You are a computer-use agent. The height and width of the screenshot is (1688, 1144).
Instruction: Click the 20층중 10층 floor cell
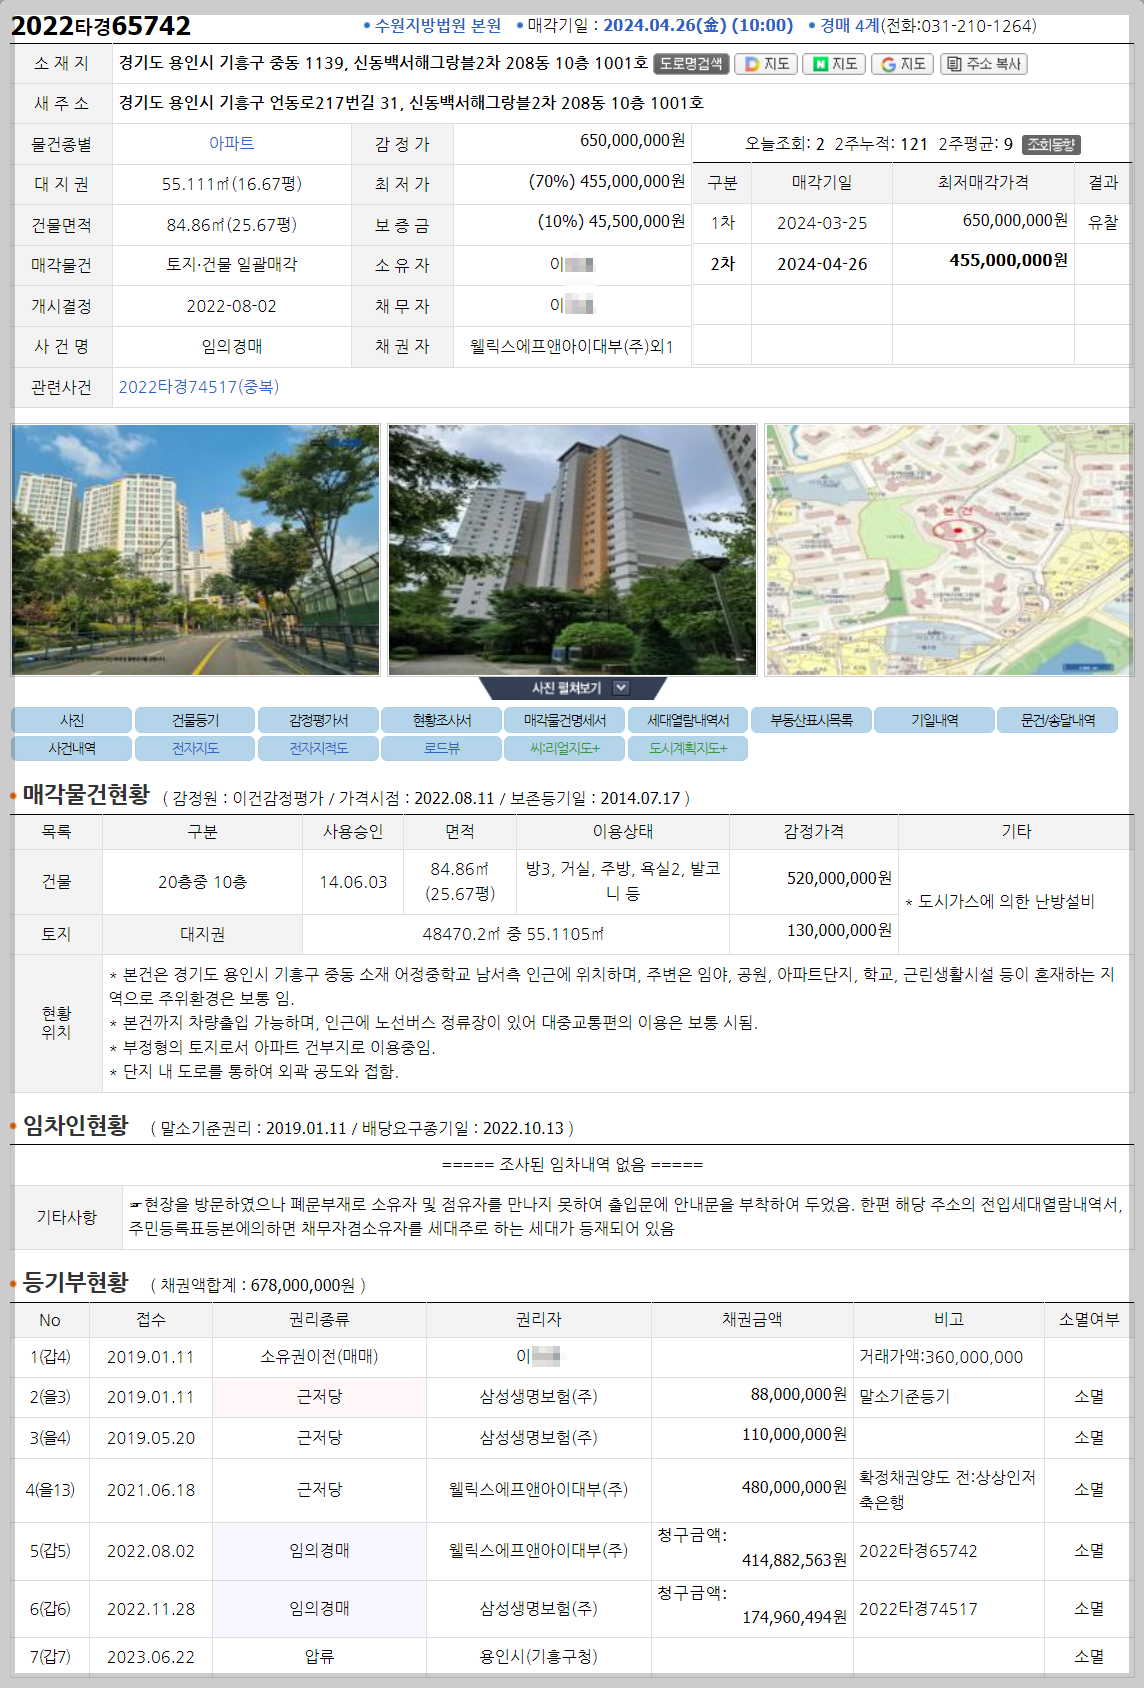pos(202,882)
